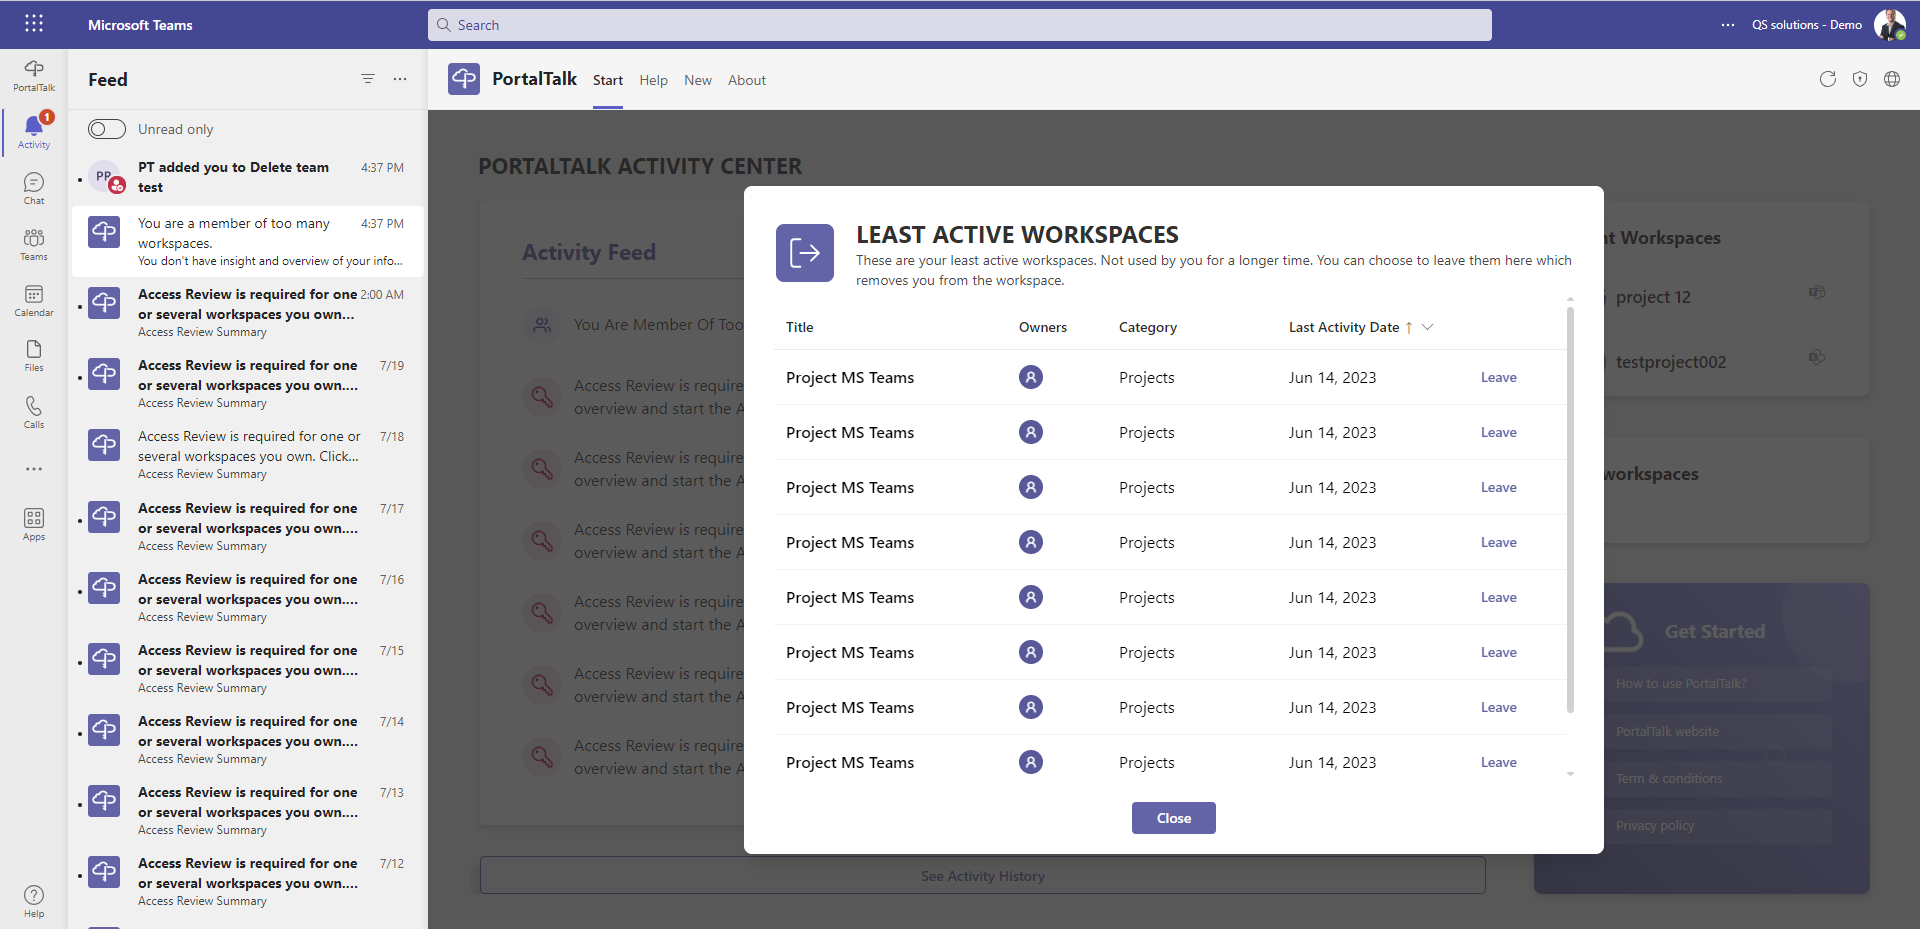Open the 7/12 Access Review notification
Screen dimensions: 1920x929
[248, 881]
